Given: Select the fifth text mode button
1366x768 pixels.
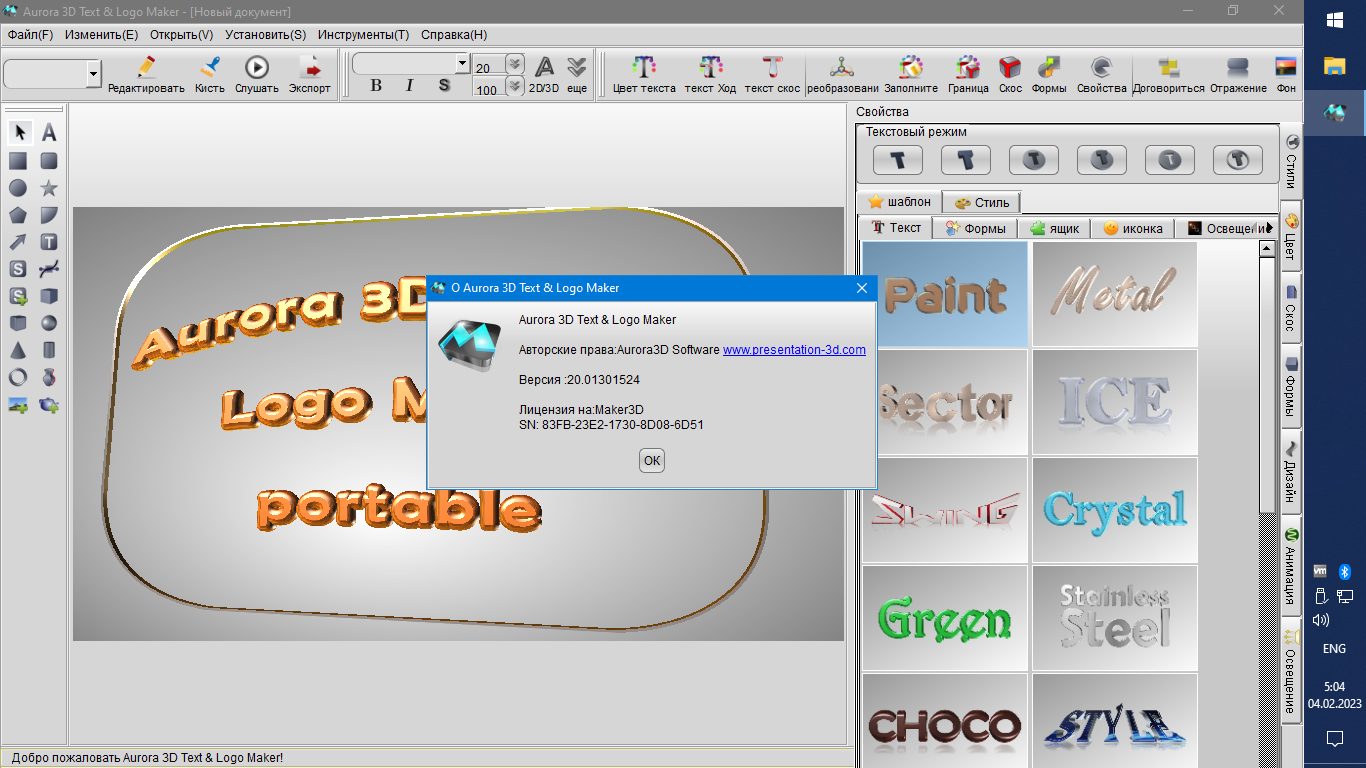Looking at the screenshot, I should pyautogui.click(x=1170, y=160).
